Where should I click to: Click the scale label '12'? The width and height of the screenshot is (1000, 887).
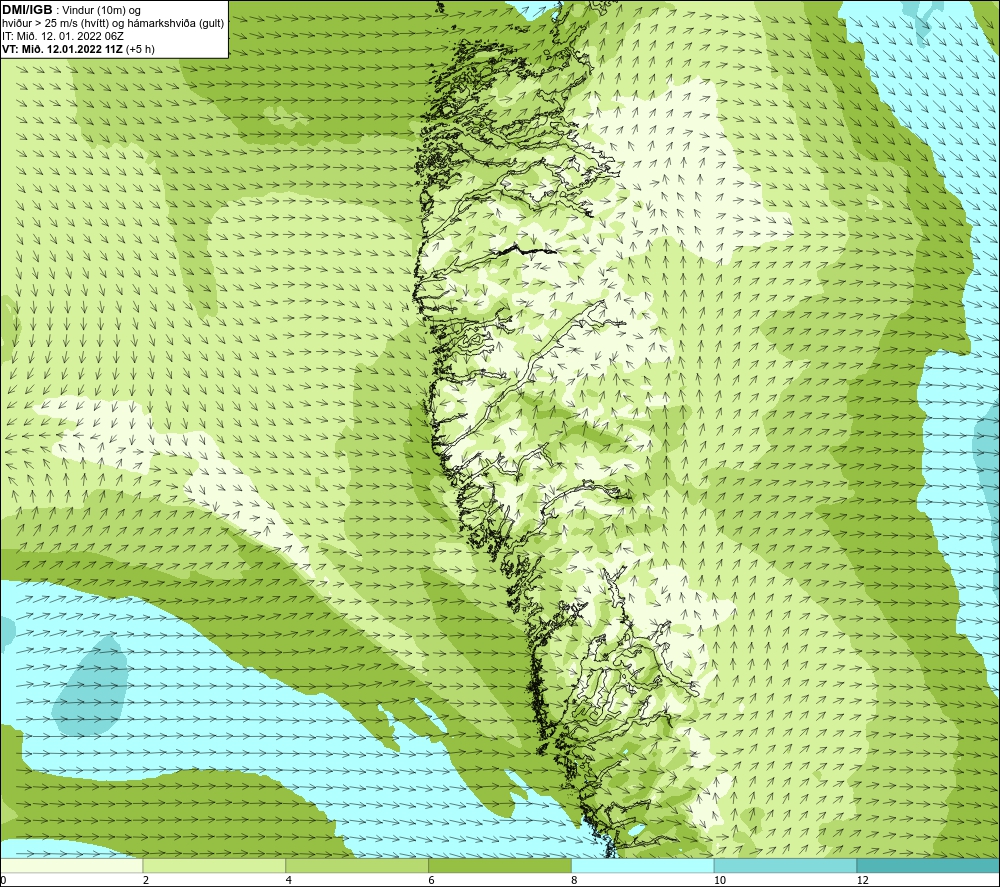pyautogui.click(x=863, y=881)
